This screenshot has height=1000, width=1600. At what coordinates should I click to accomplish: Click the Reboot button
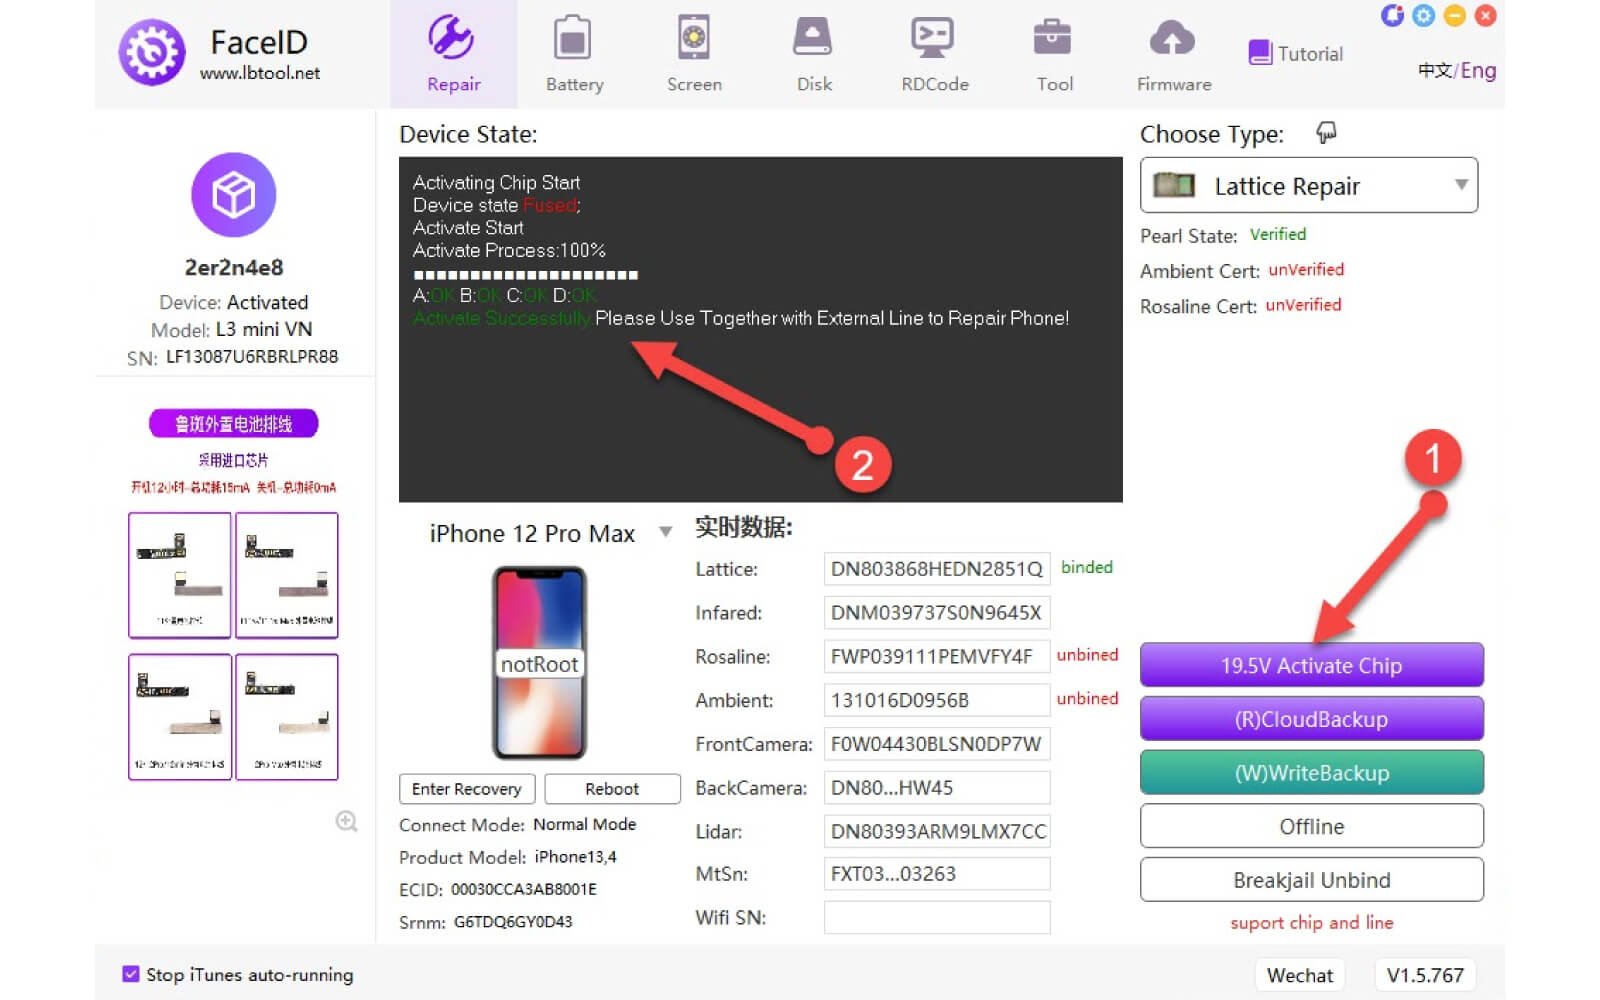(612, 789)
